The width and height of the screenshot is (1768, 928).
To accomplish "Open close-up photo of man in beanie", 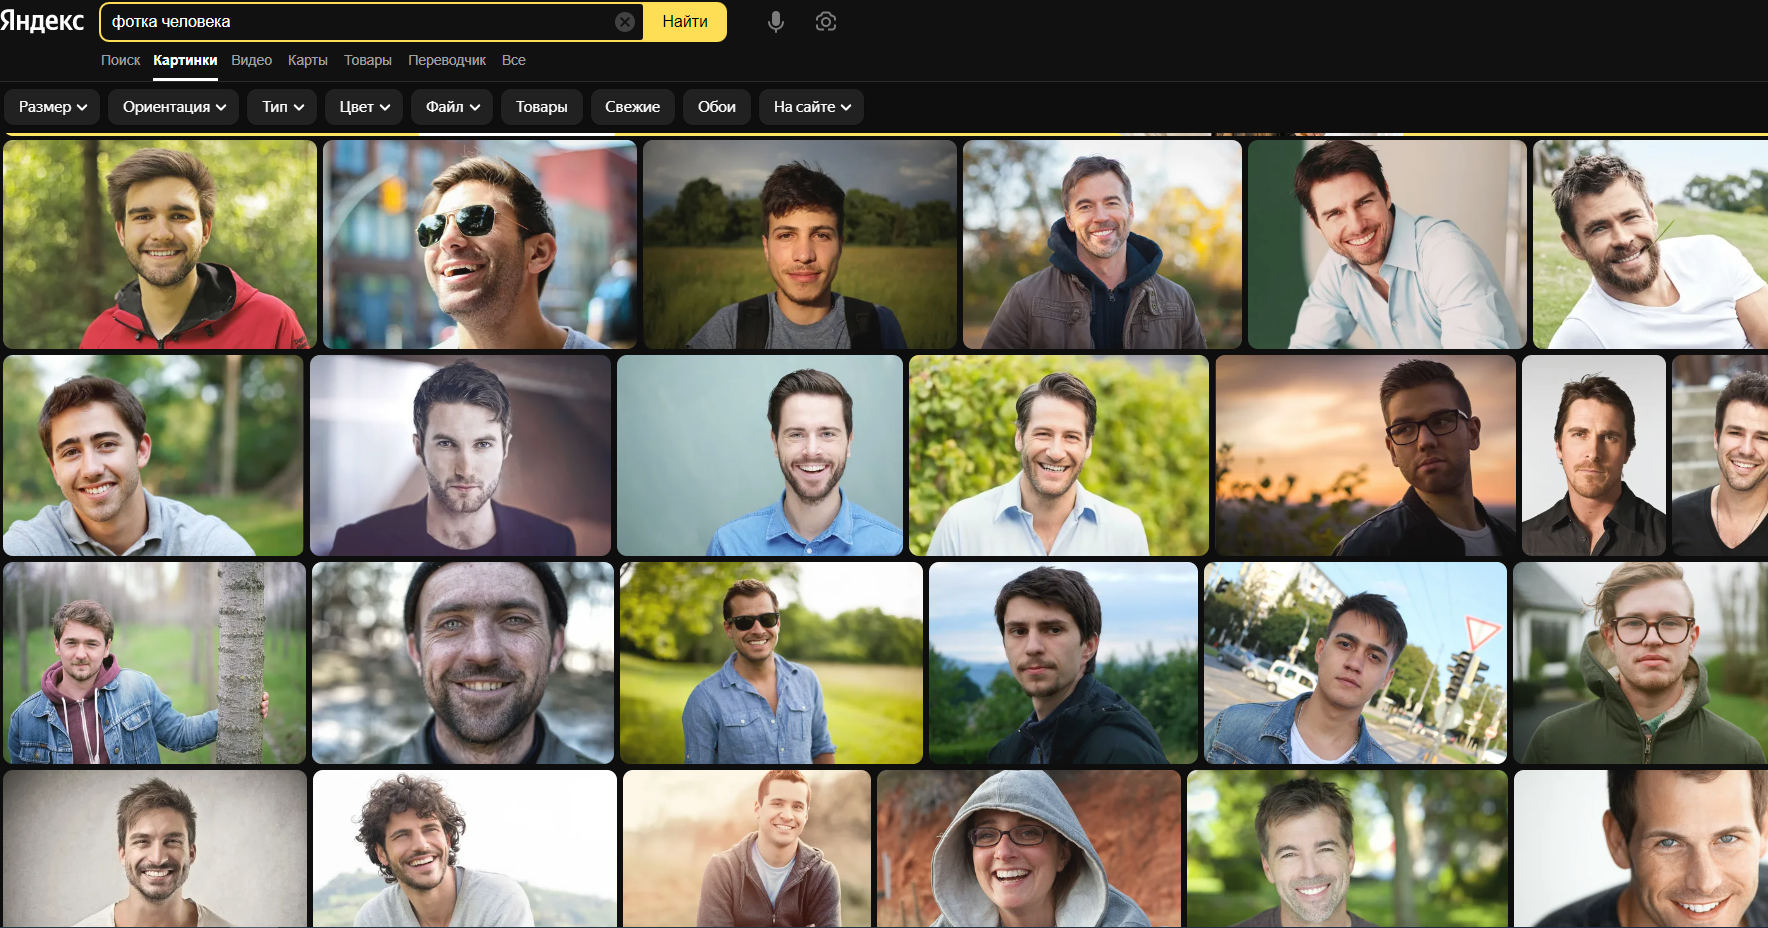I will (x=463, y=663).
